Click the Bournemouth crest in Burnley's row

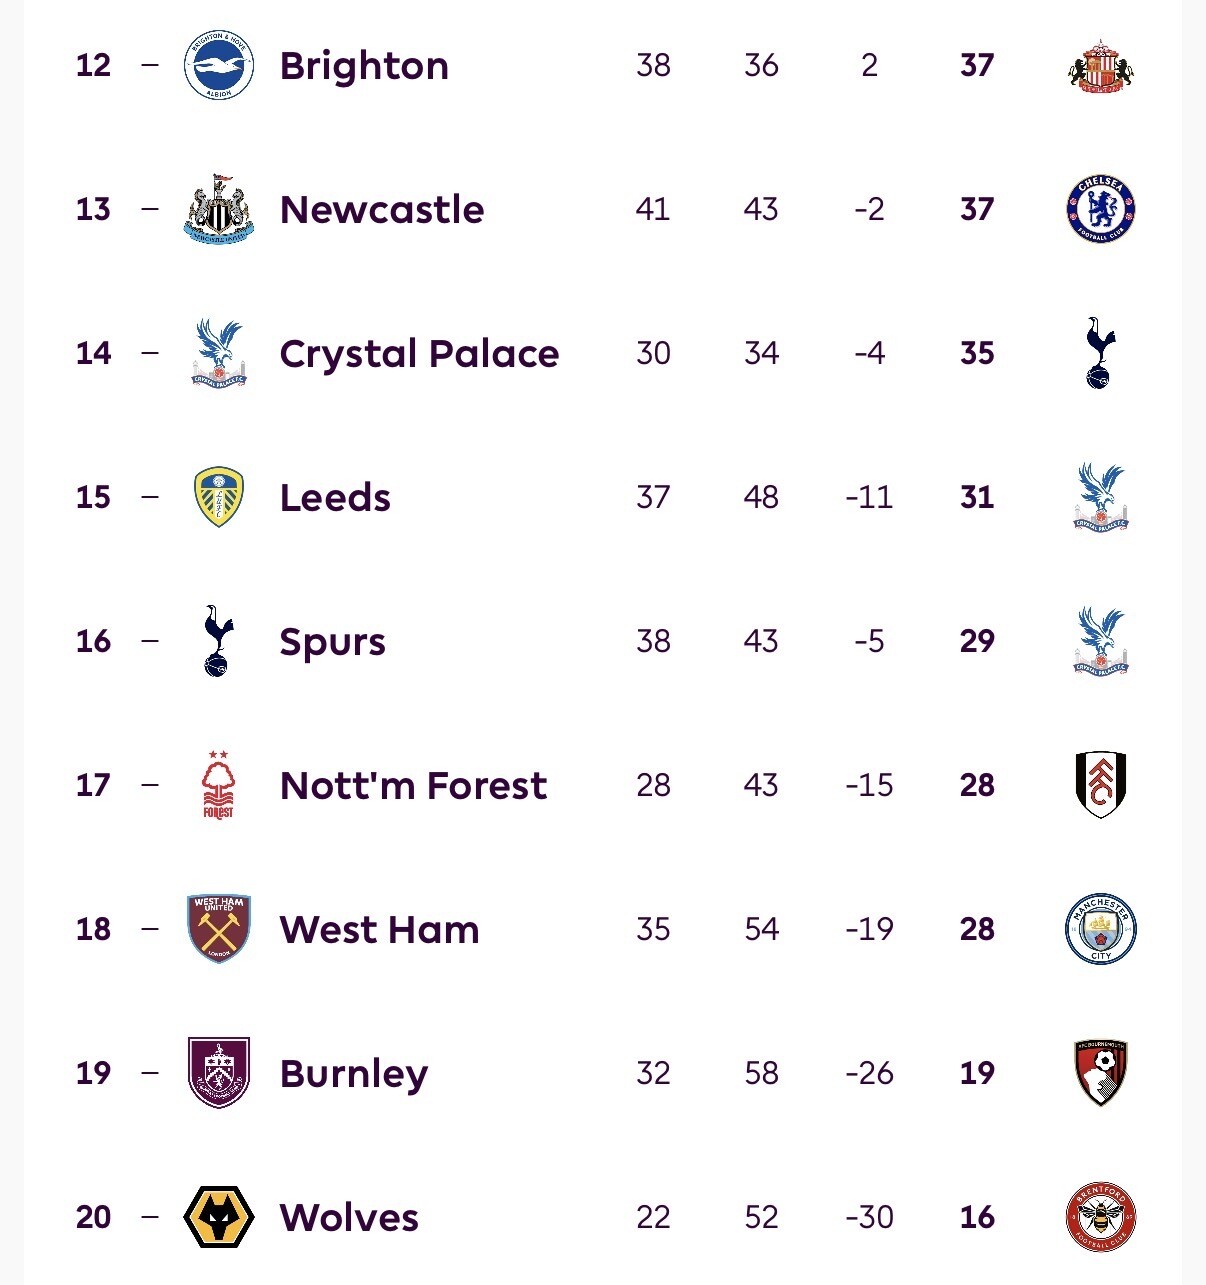1101,1073
